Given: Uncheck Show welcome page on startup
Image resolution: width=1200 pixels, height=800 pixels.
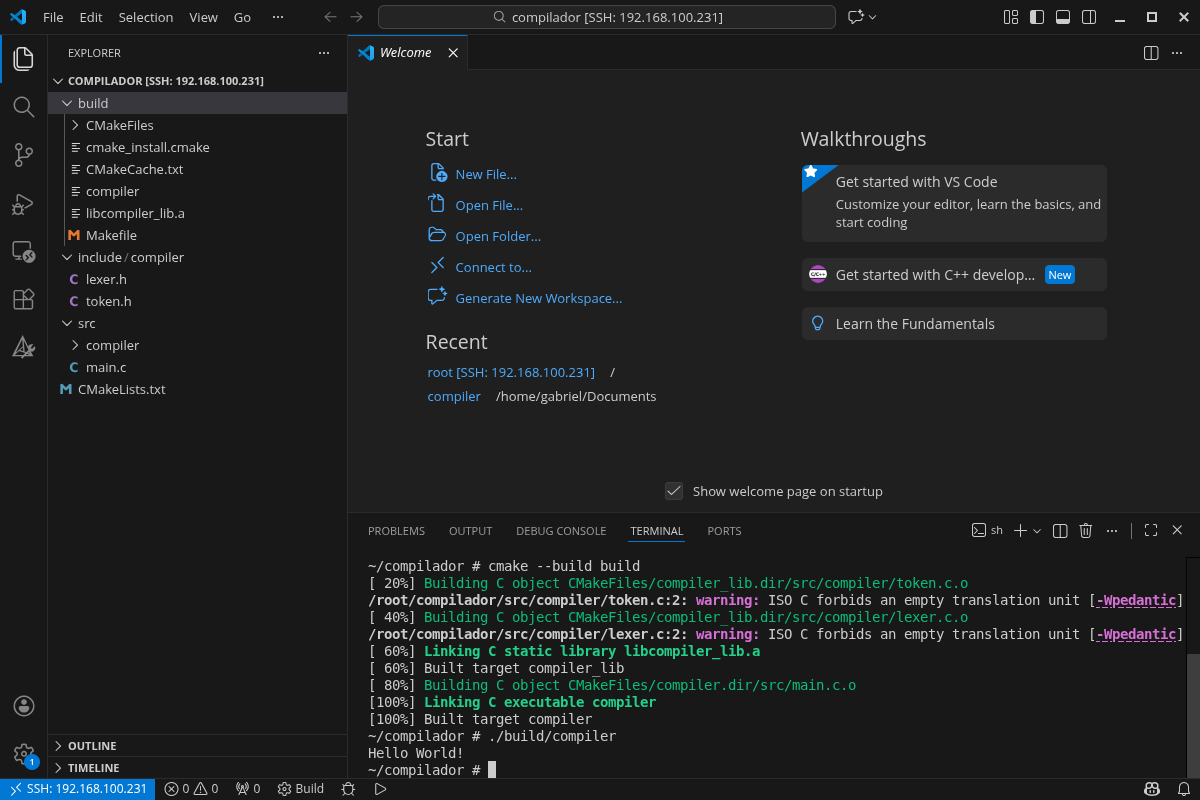Looking at the screenshot, I should 674,491.
